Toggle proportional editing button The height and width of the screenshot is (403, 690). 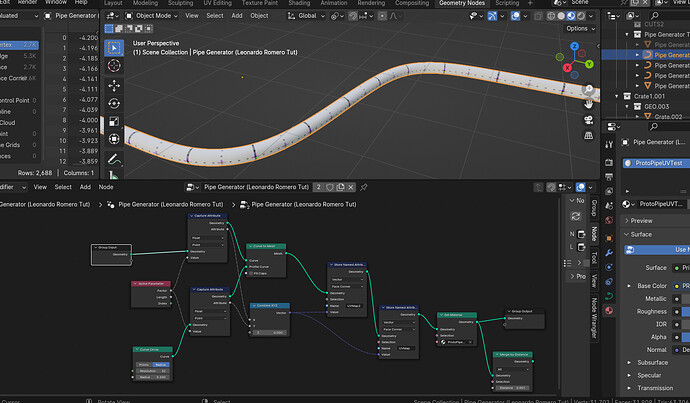point(382,16)
